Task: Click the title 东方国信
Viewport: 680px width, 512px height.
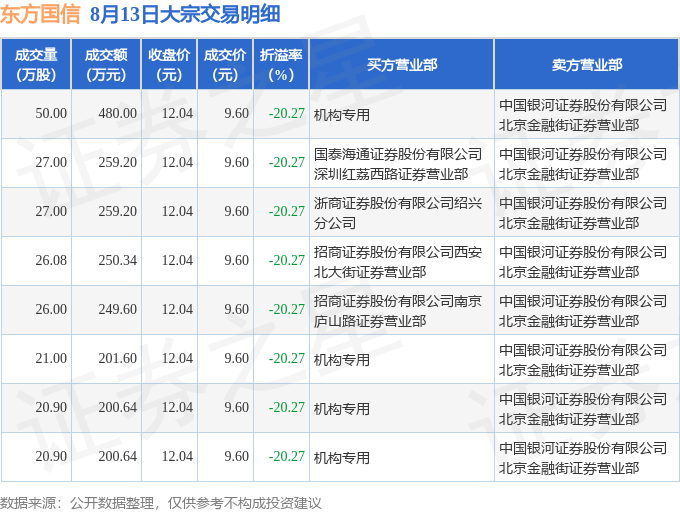Action: 40,14
